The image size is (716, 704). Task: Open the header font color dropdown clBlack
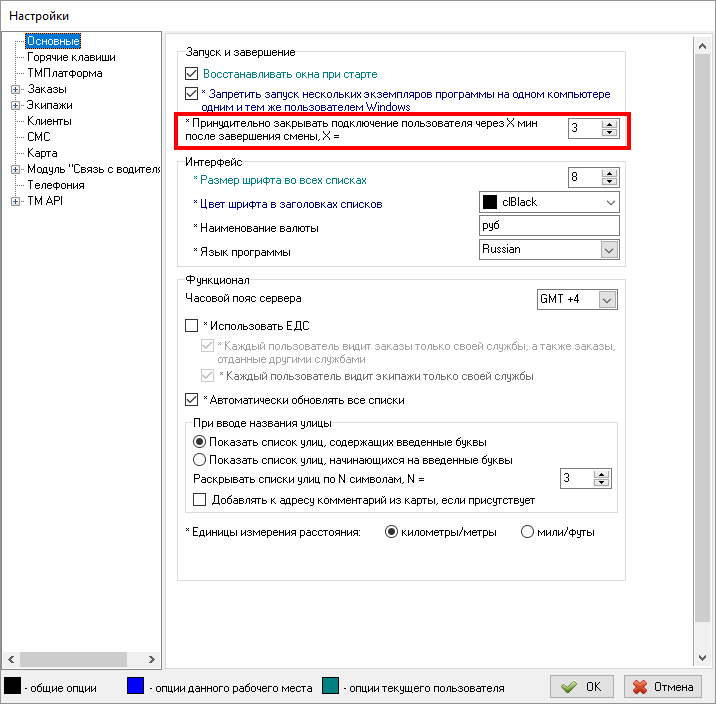611,202
